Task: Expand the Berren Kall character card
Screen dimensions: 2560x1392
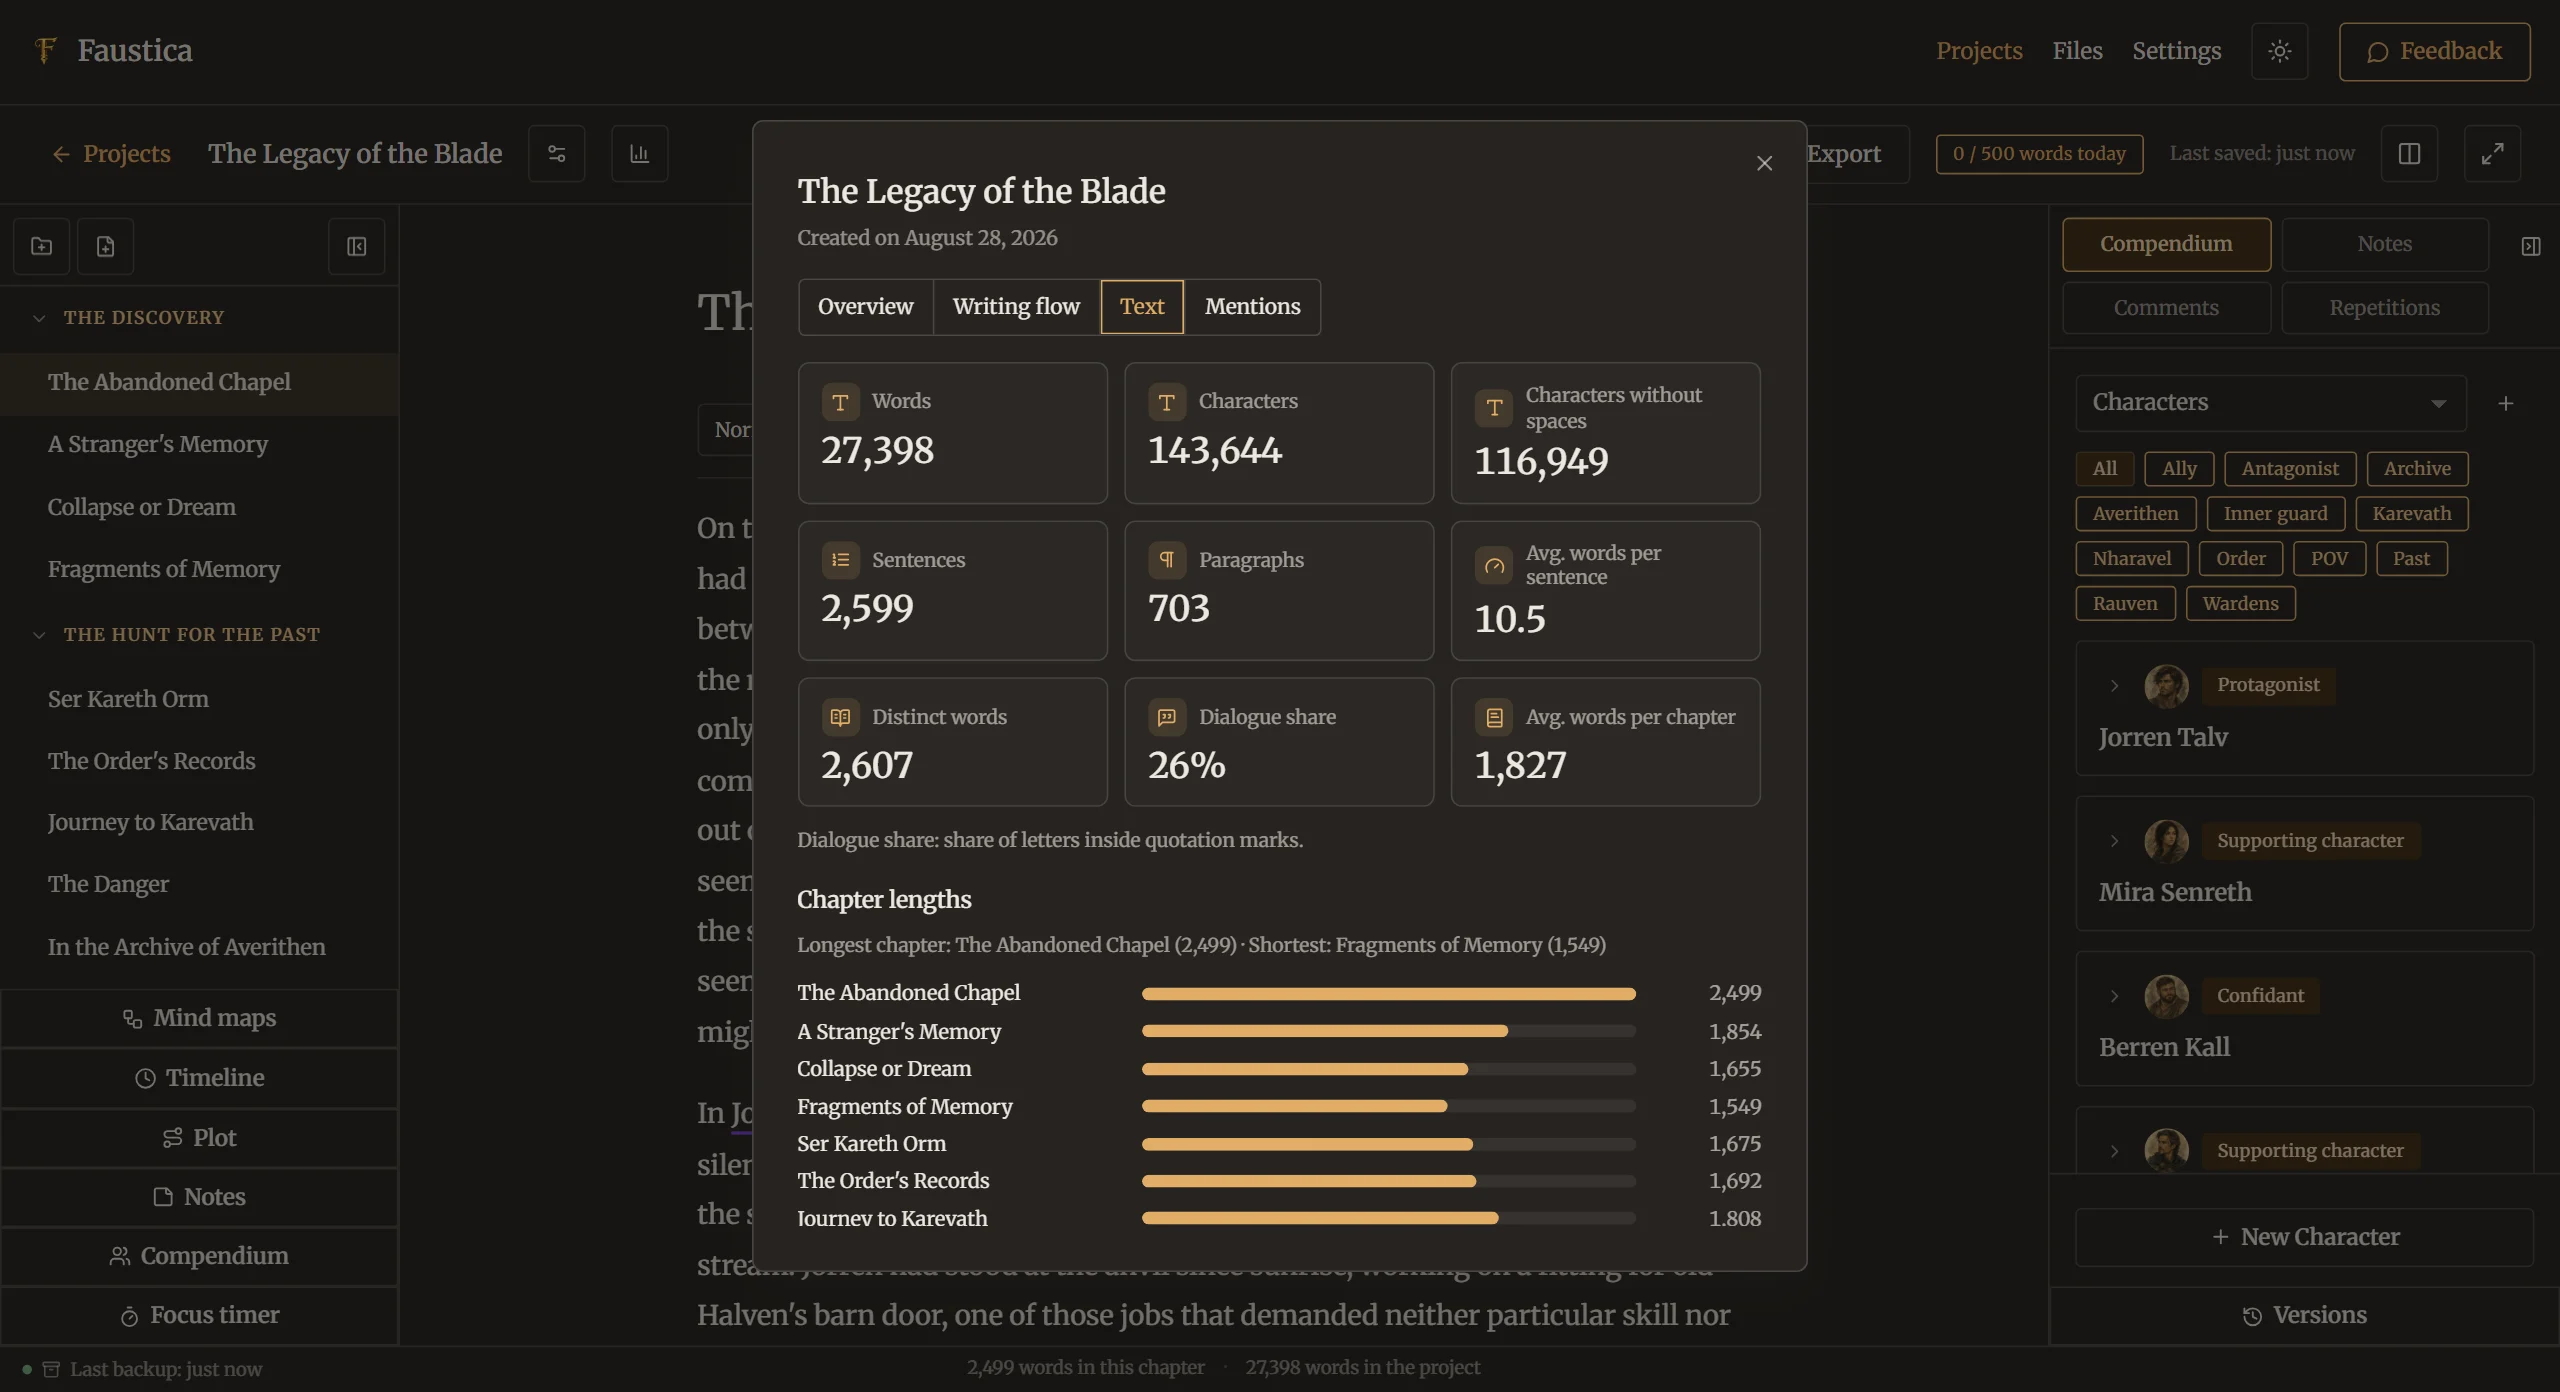Action: (2114, 996)
